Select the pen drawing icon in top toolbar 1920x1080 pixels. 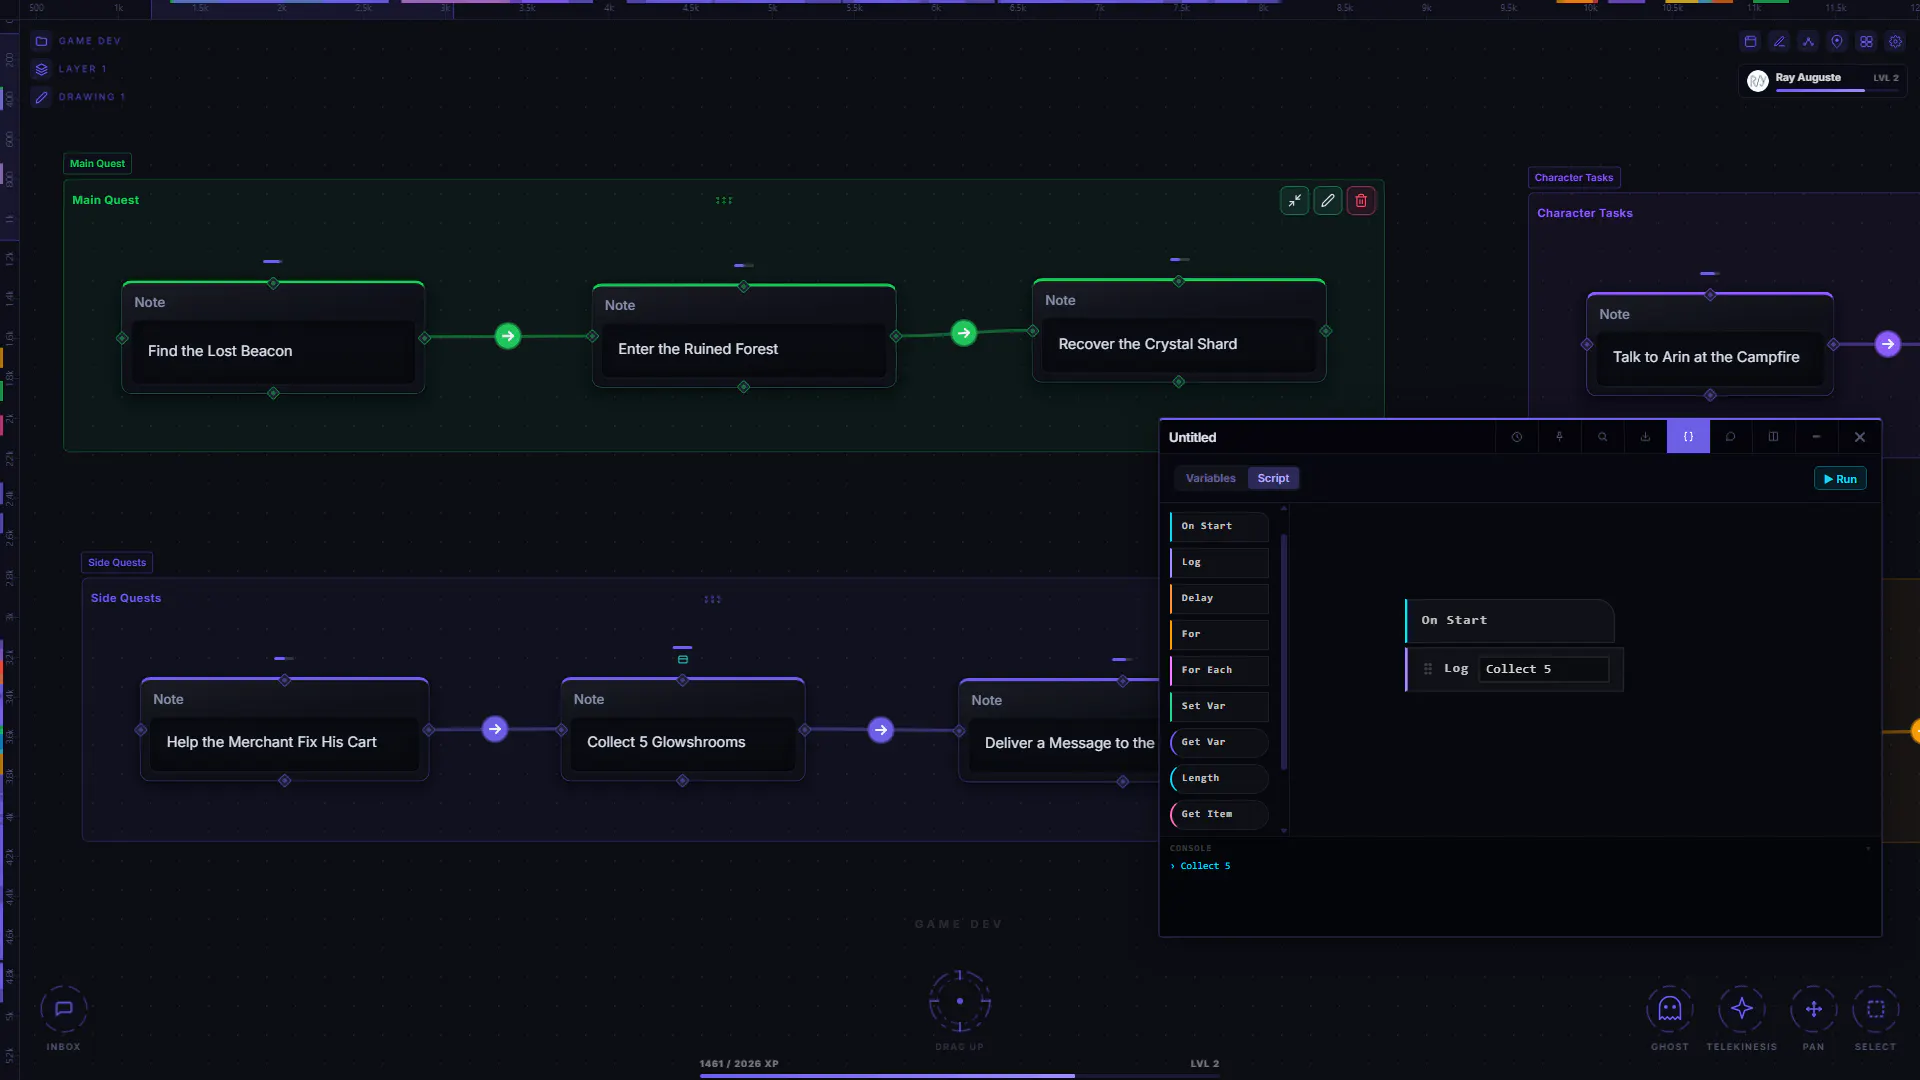[1779, 42]
